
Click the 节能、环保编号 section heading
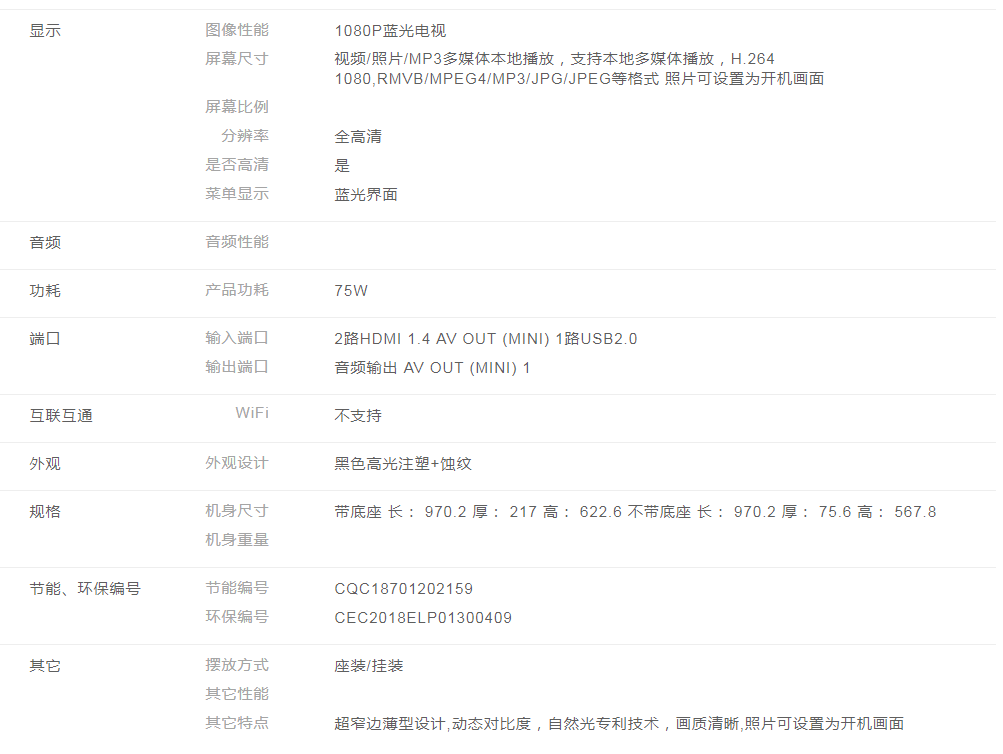click(x=85, y=589)
